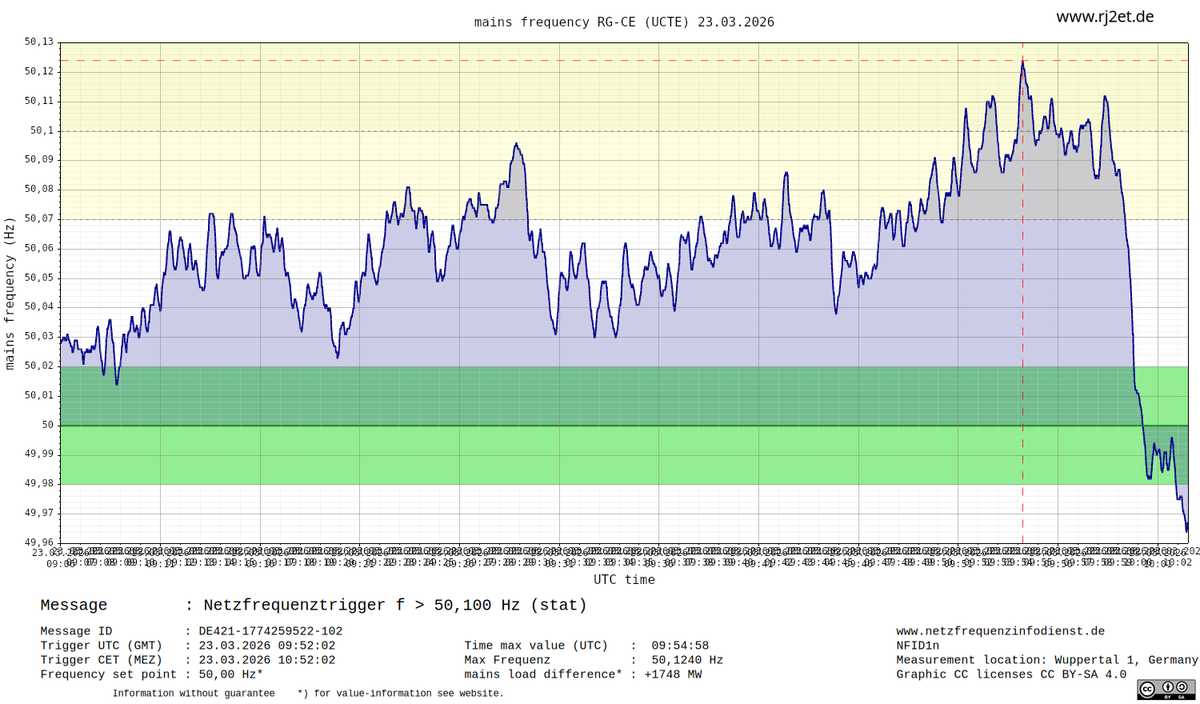Click the 50,03 y-axis label

[x=39, y=337]
